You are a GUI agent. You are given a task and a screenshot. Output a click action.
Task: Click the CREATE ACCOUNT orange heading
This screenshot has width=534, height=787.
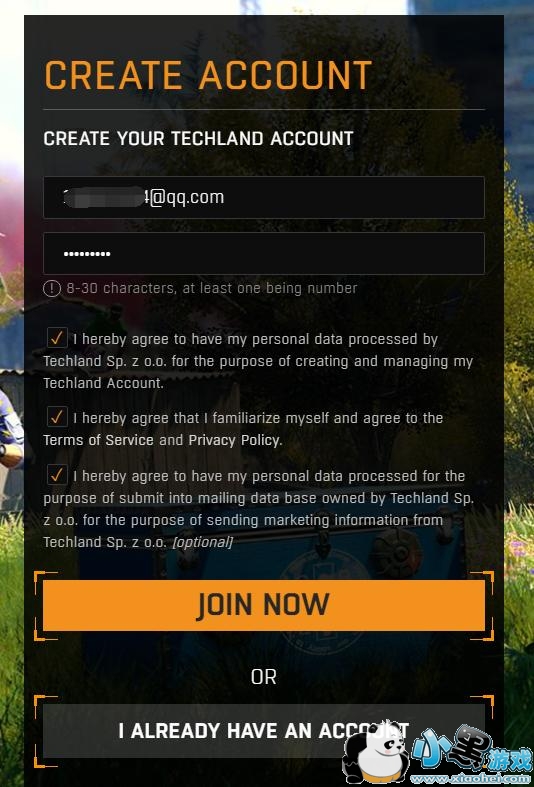coord(208,75)
